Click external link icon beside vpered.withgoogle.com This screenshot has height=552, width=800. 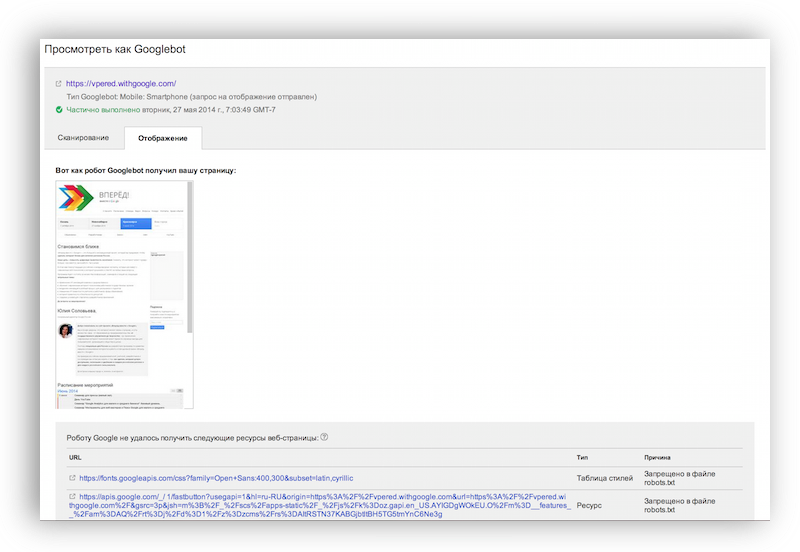point(58,84)
